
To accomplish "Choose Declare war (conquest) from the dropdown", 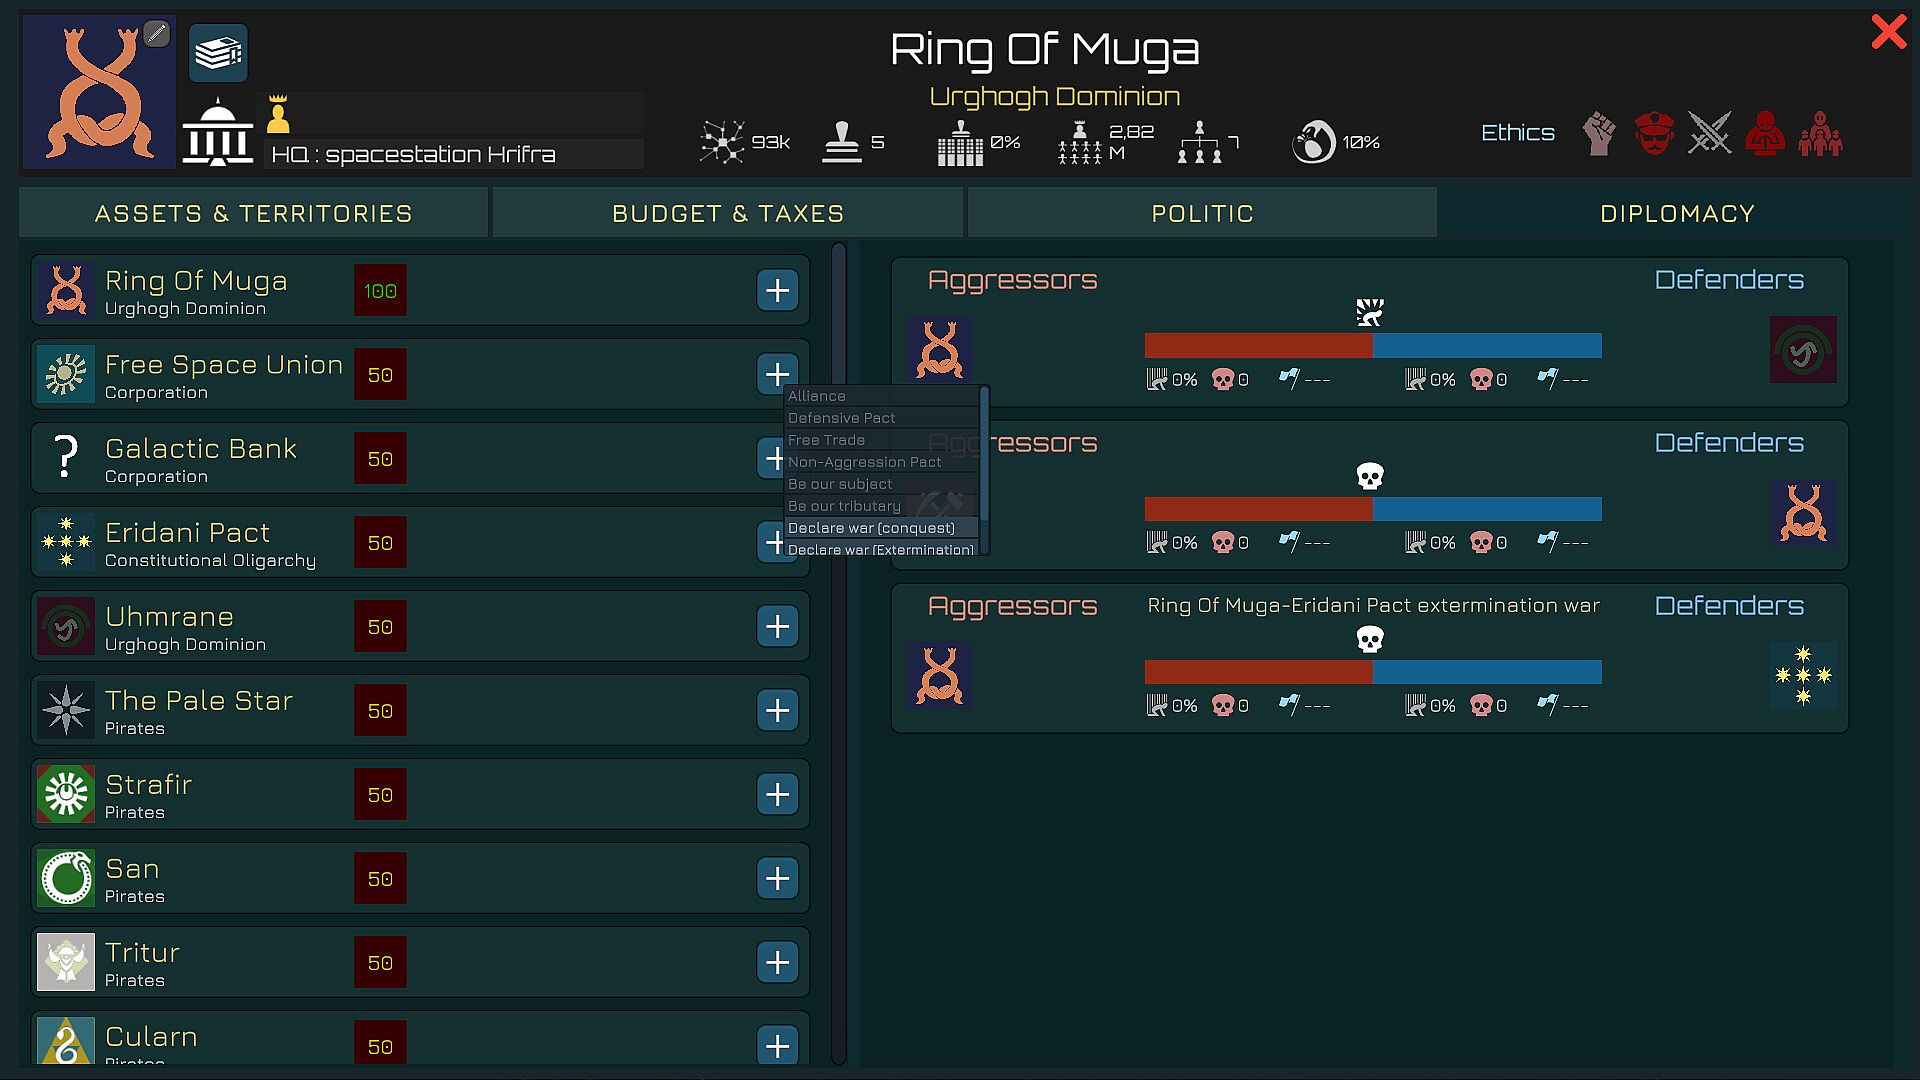I will click(x=871, y=528).
